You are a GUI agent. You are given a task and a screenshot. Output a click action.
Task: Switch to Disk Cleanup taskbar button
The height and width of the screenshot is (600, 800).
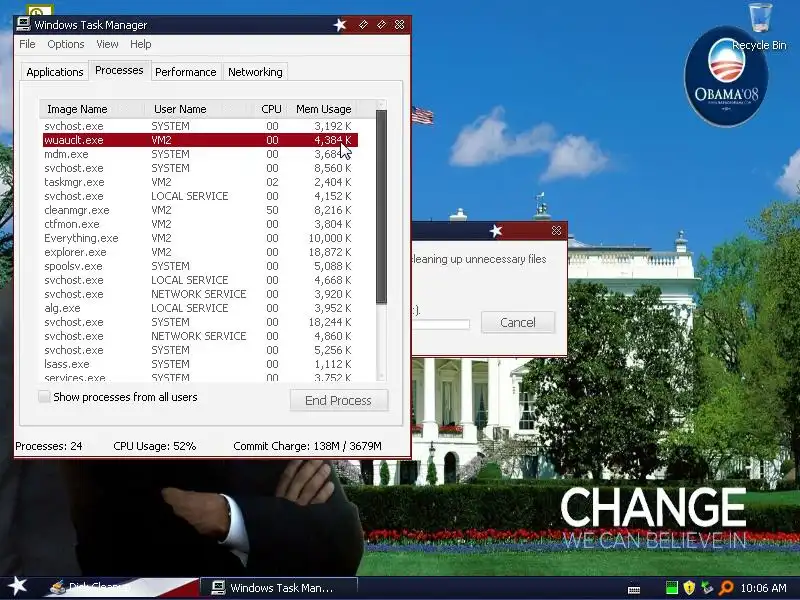122,587
